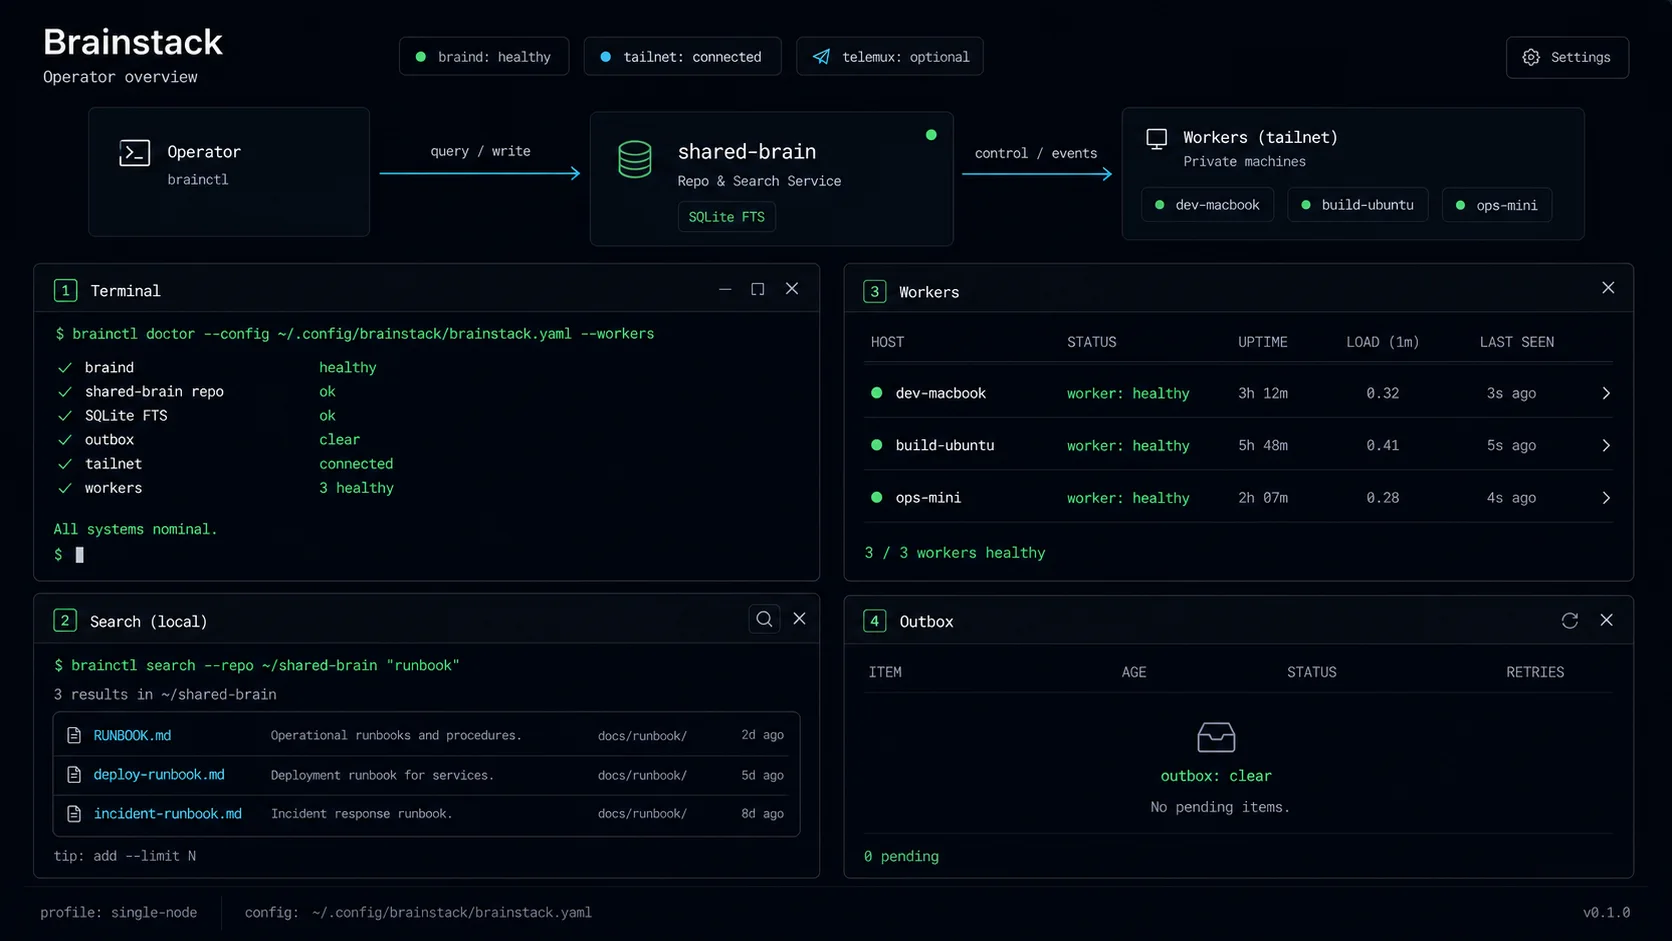
Task: Click the HOST column header
Action: click(887, 342)
